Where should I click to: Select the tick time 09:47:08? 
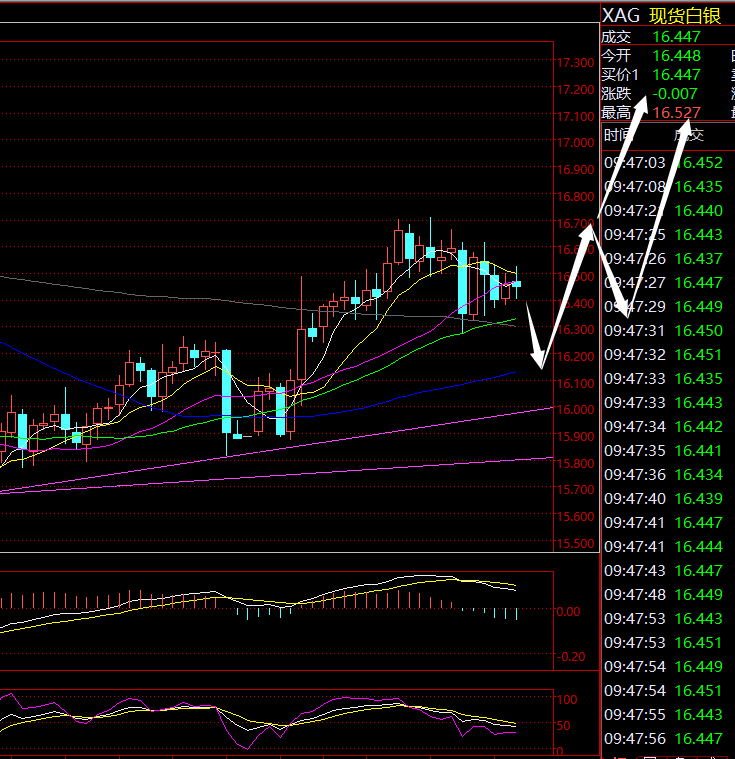[635, 187]
